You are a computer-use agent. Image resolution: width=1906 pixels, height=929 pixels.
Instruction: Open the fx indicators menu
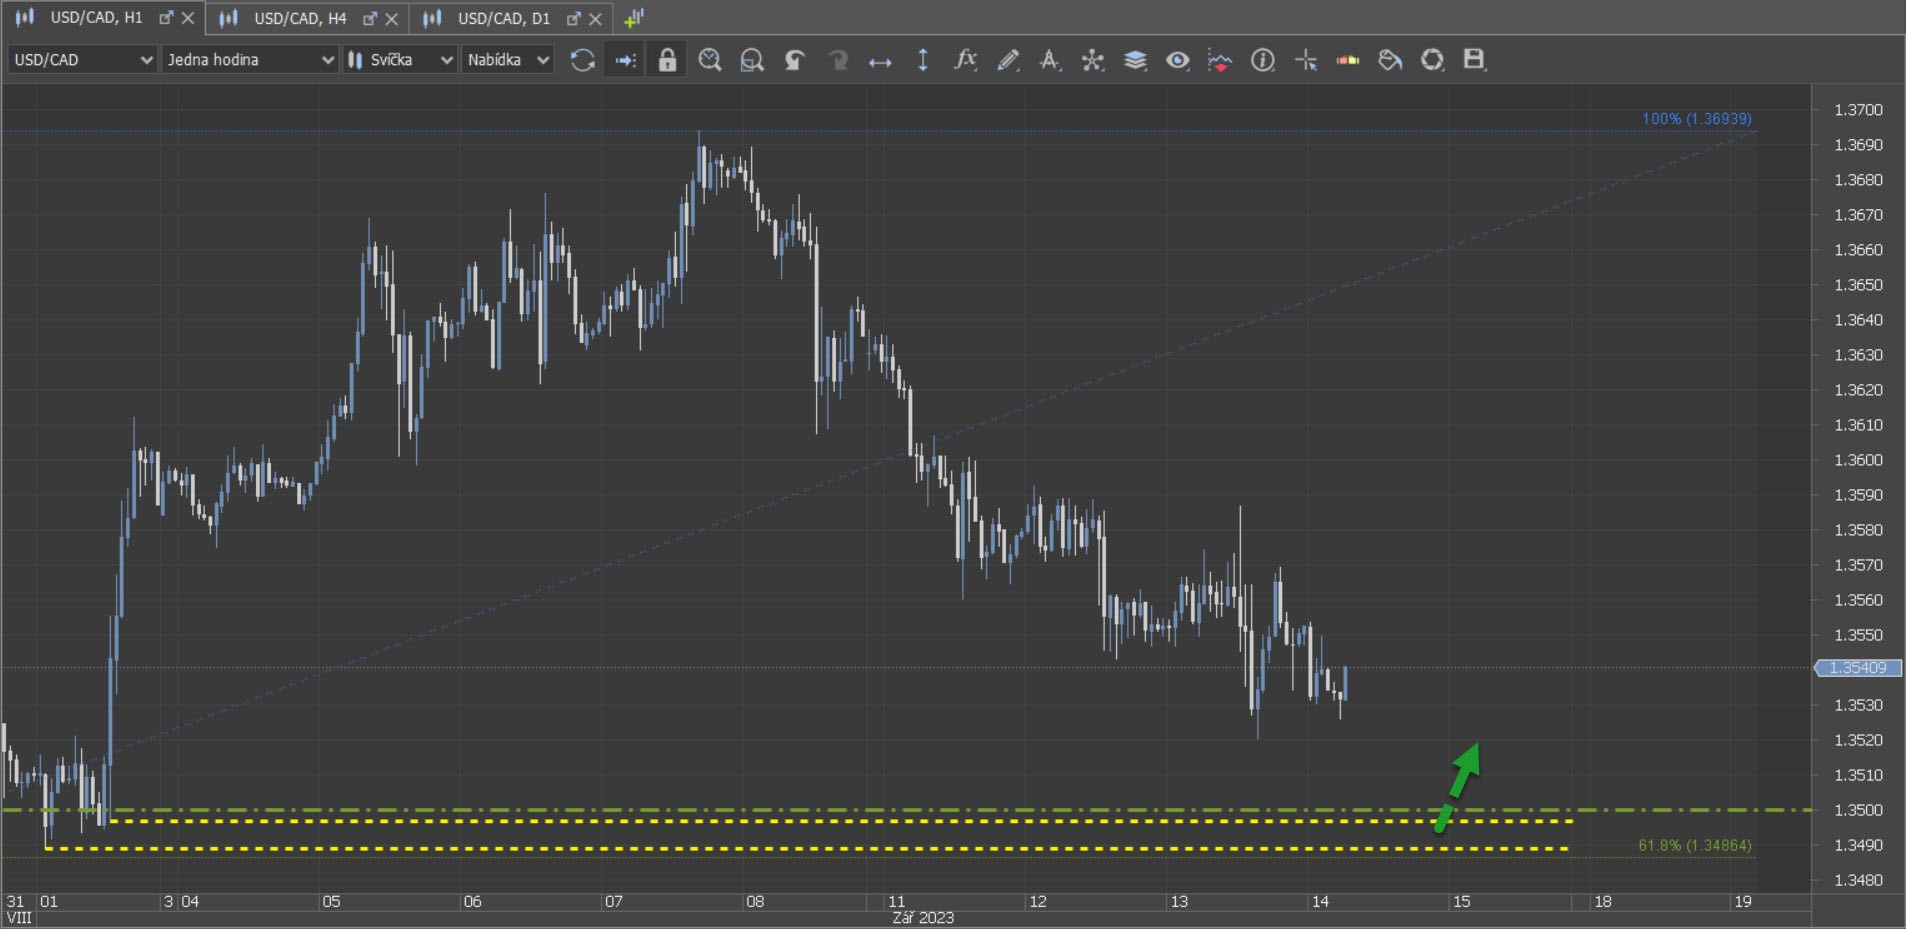point(965,60)
